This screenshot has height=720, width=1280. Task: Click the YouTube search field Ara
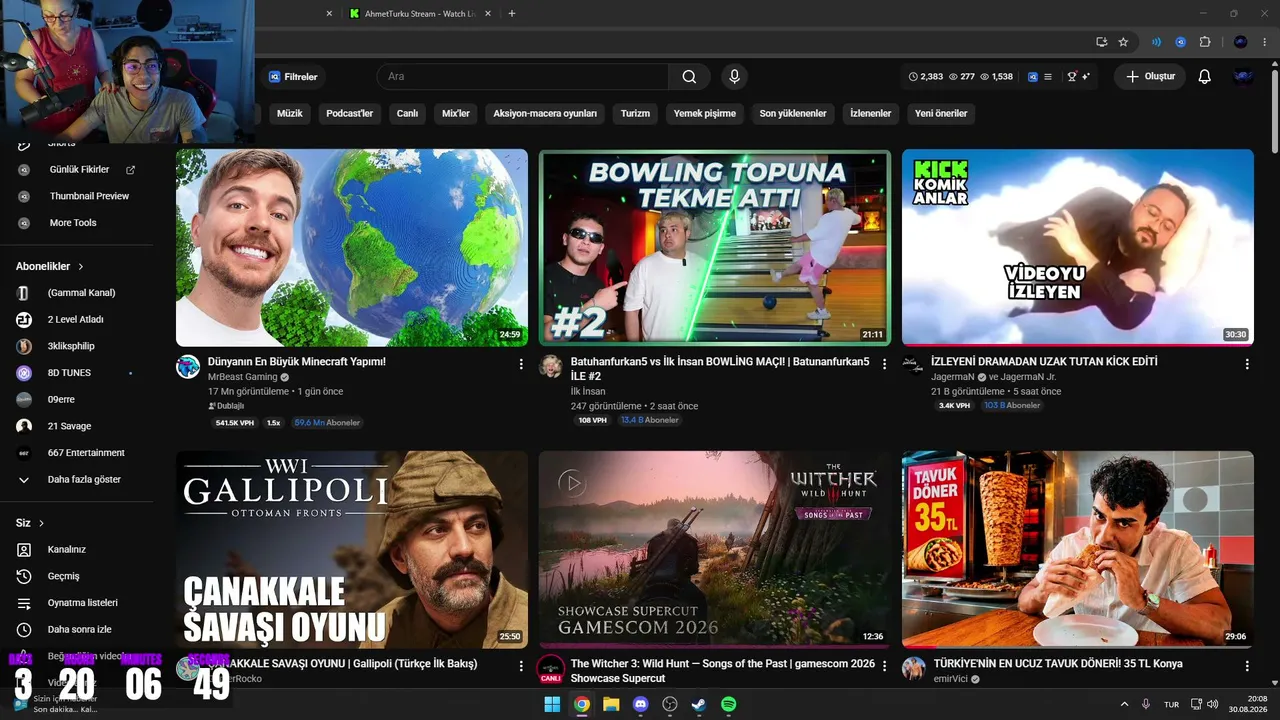522,77
